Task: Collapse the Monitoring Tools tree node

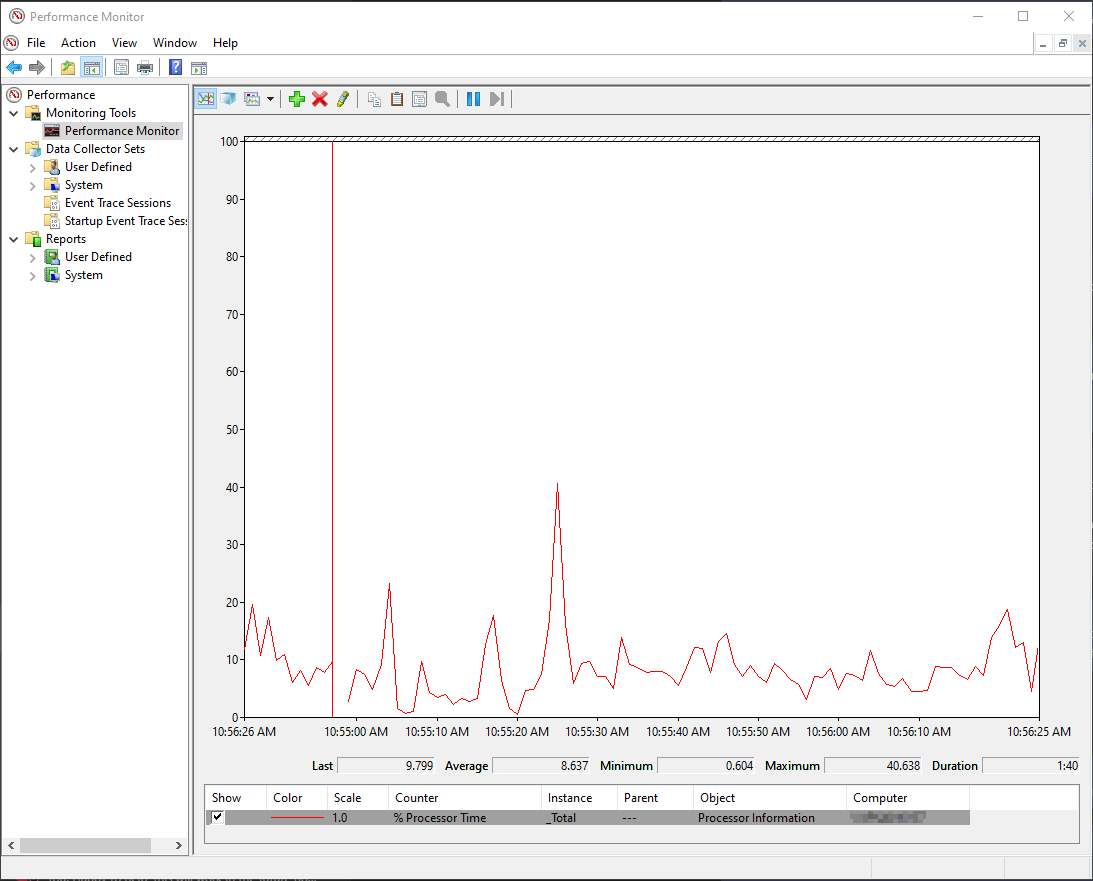Action: coord(14,113)
